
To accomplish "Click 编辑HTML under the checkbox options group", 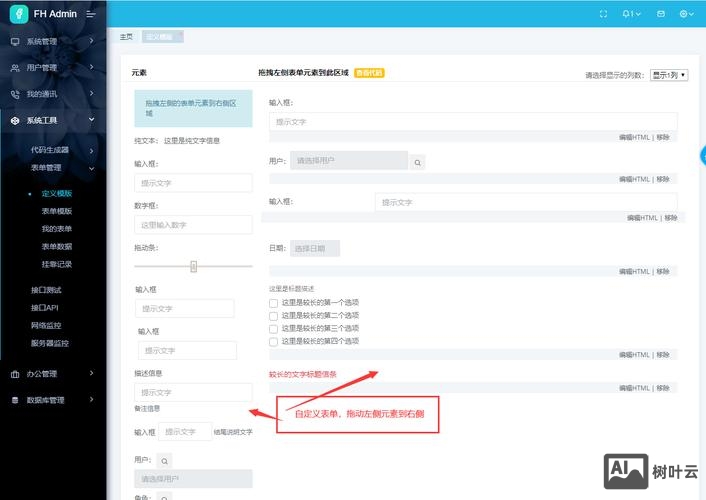I will pyautogui.click(x=634, y=355).
